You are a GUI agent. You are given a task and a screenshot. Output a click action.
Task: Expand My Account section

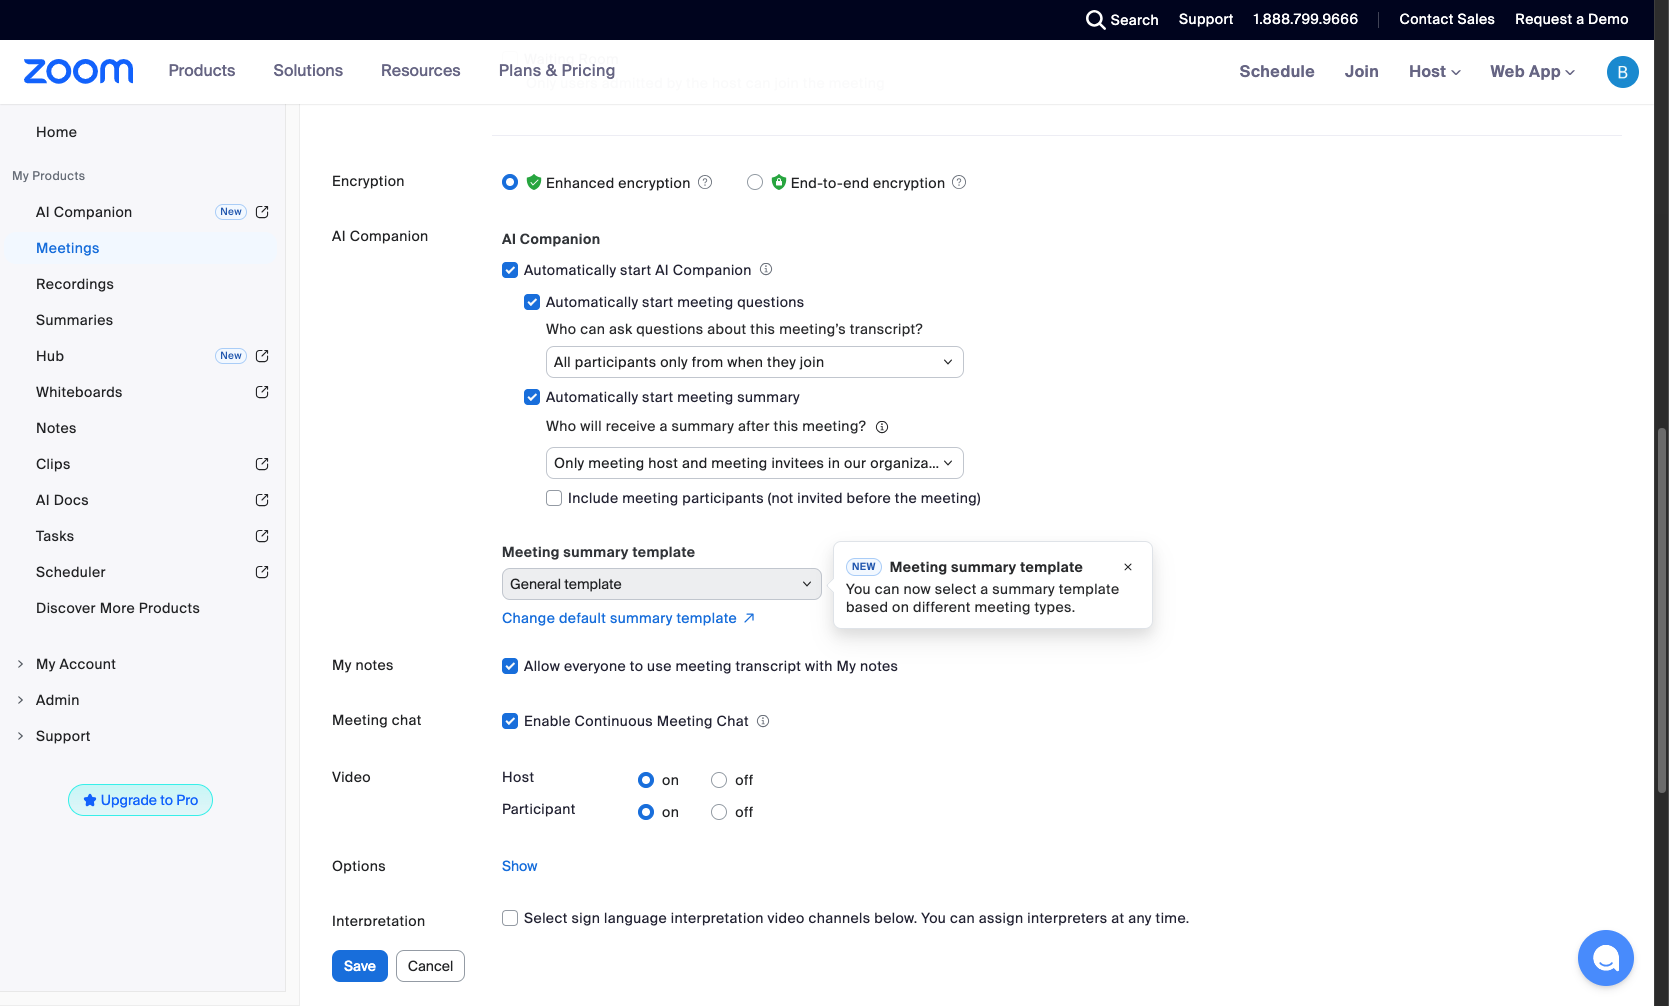76,664
